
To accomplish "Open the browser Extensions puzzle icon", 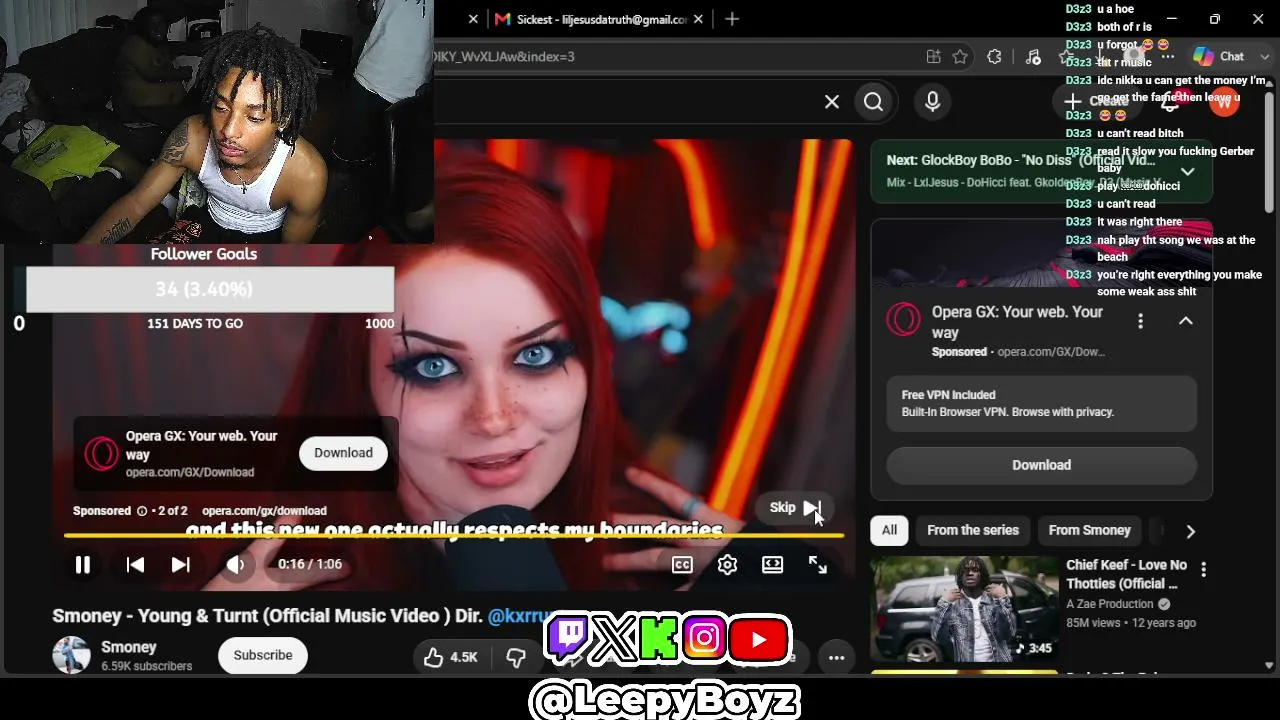I will coord(994,57).
